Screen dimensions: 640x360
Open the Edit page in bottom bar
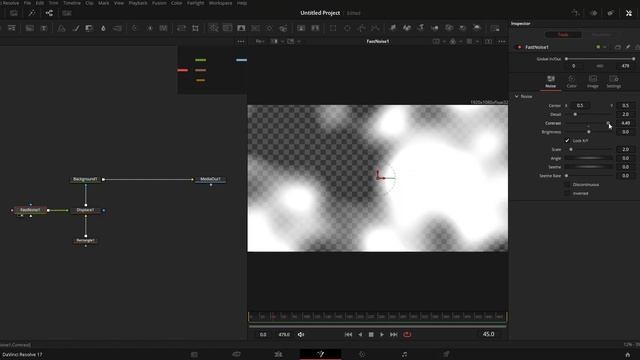click(278, 354)
